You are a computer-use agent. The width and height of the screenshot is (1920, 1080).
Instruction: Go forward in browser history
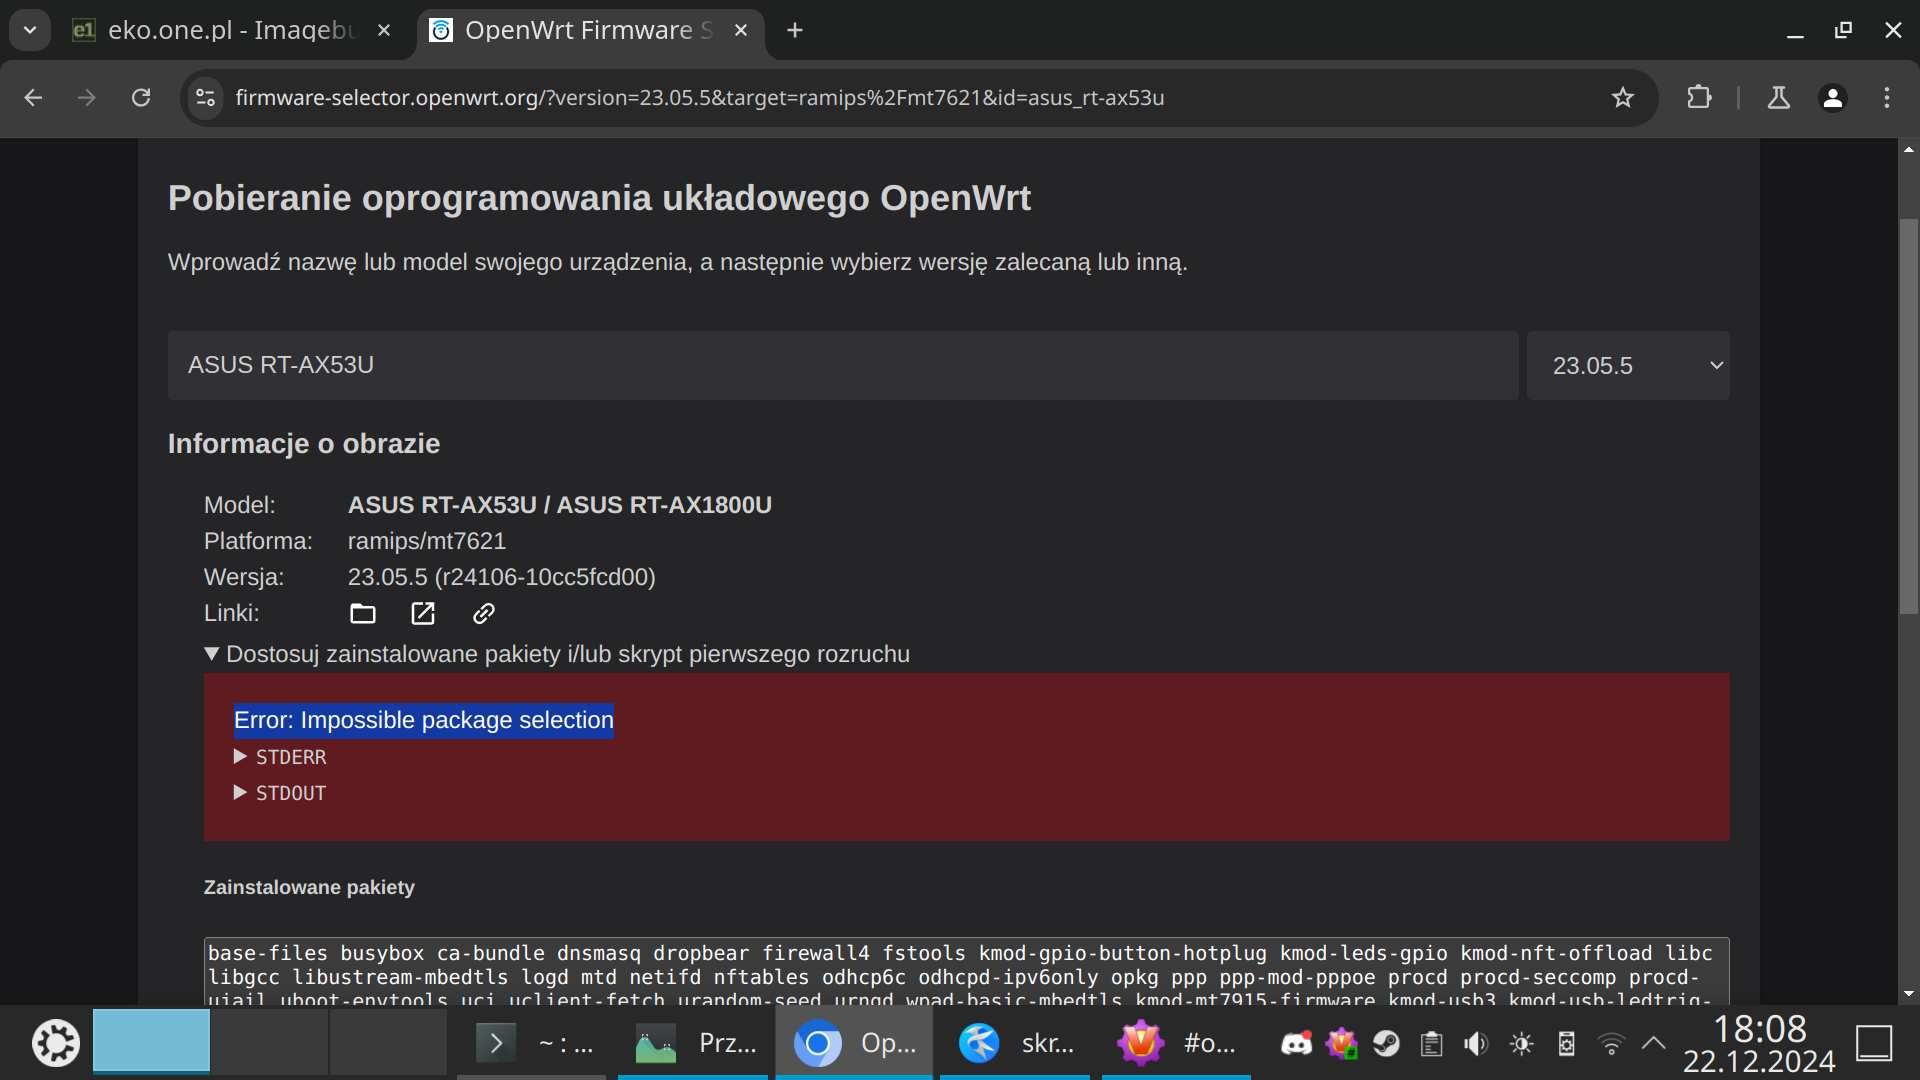tap(87, 98)
